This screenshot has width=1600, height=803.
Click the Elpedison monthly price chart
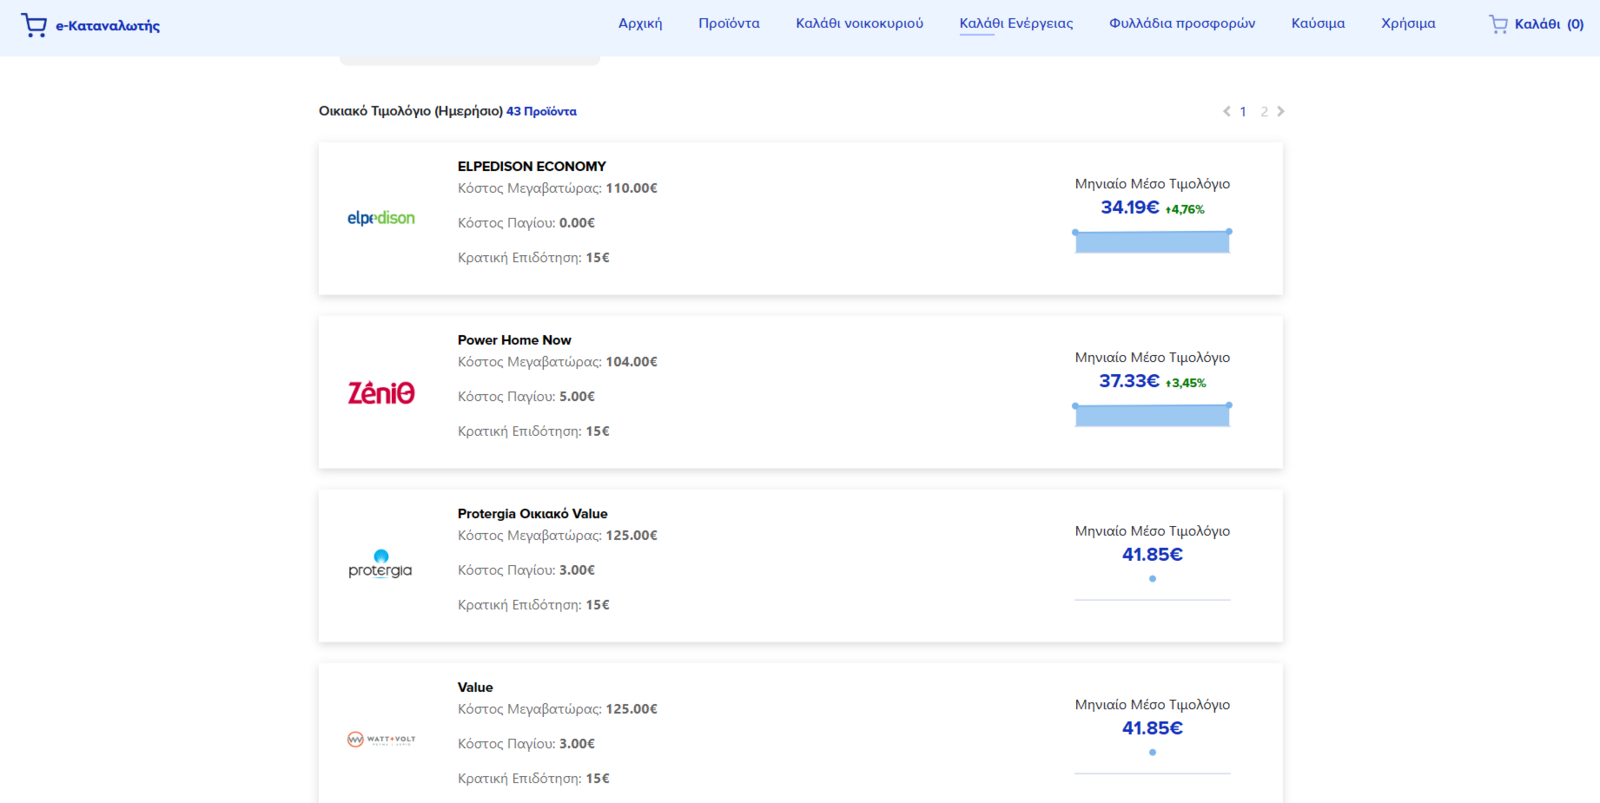1152,241
